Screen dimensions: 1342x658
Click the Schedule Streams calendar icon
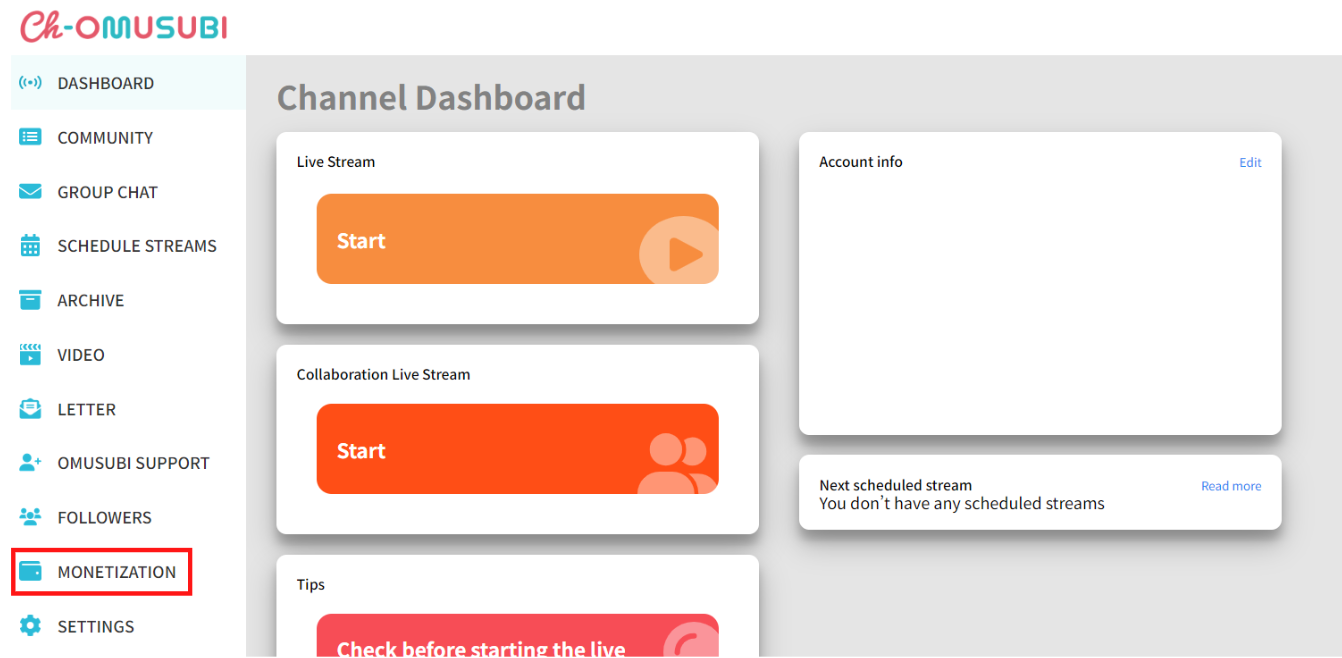[31, 245]
